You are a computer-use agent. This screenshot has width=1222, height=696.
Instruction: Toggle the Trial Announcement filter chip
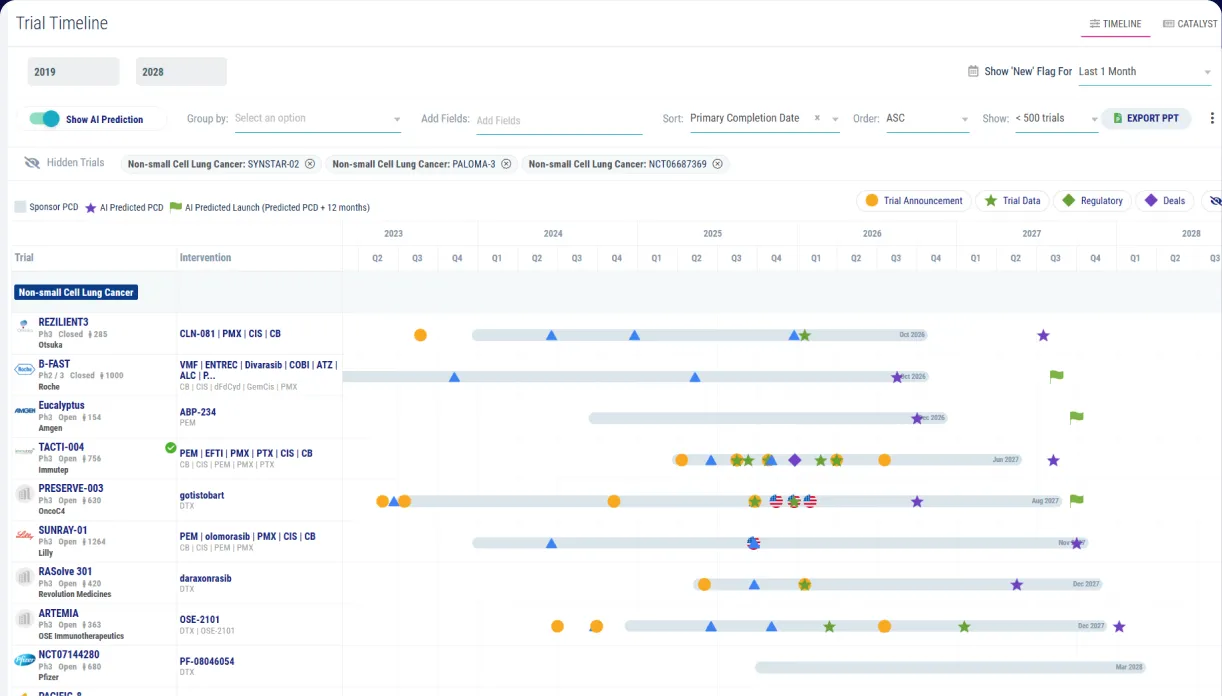913,201
